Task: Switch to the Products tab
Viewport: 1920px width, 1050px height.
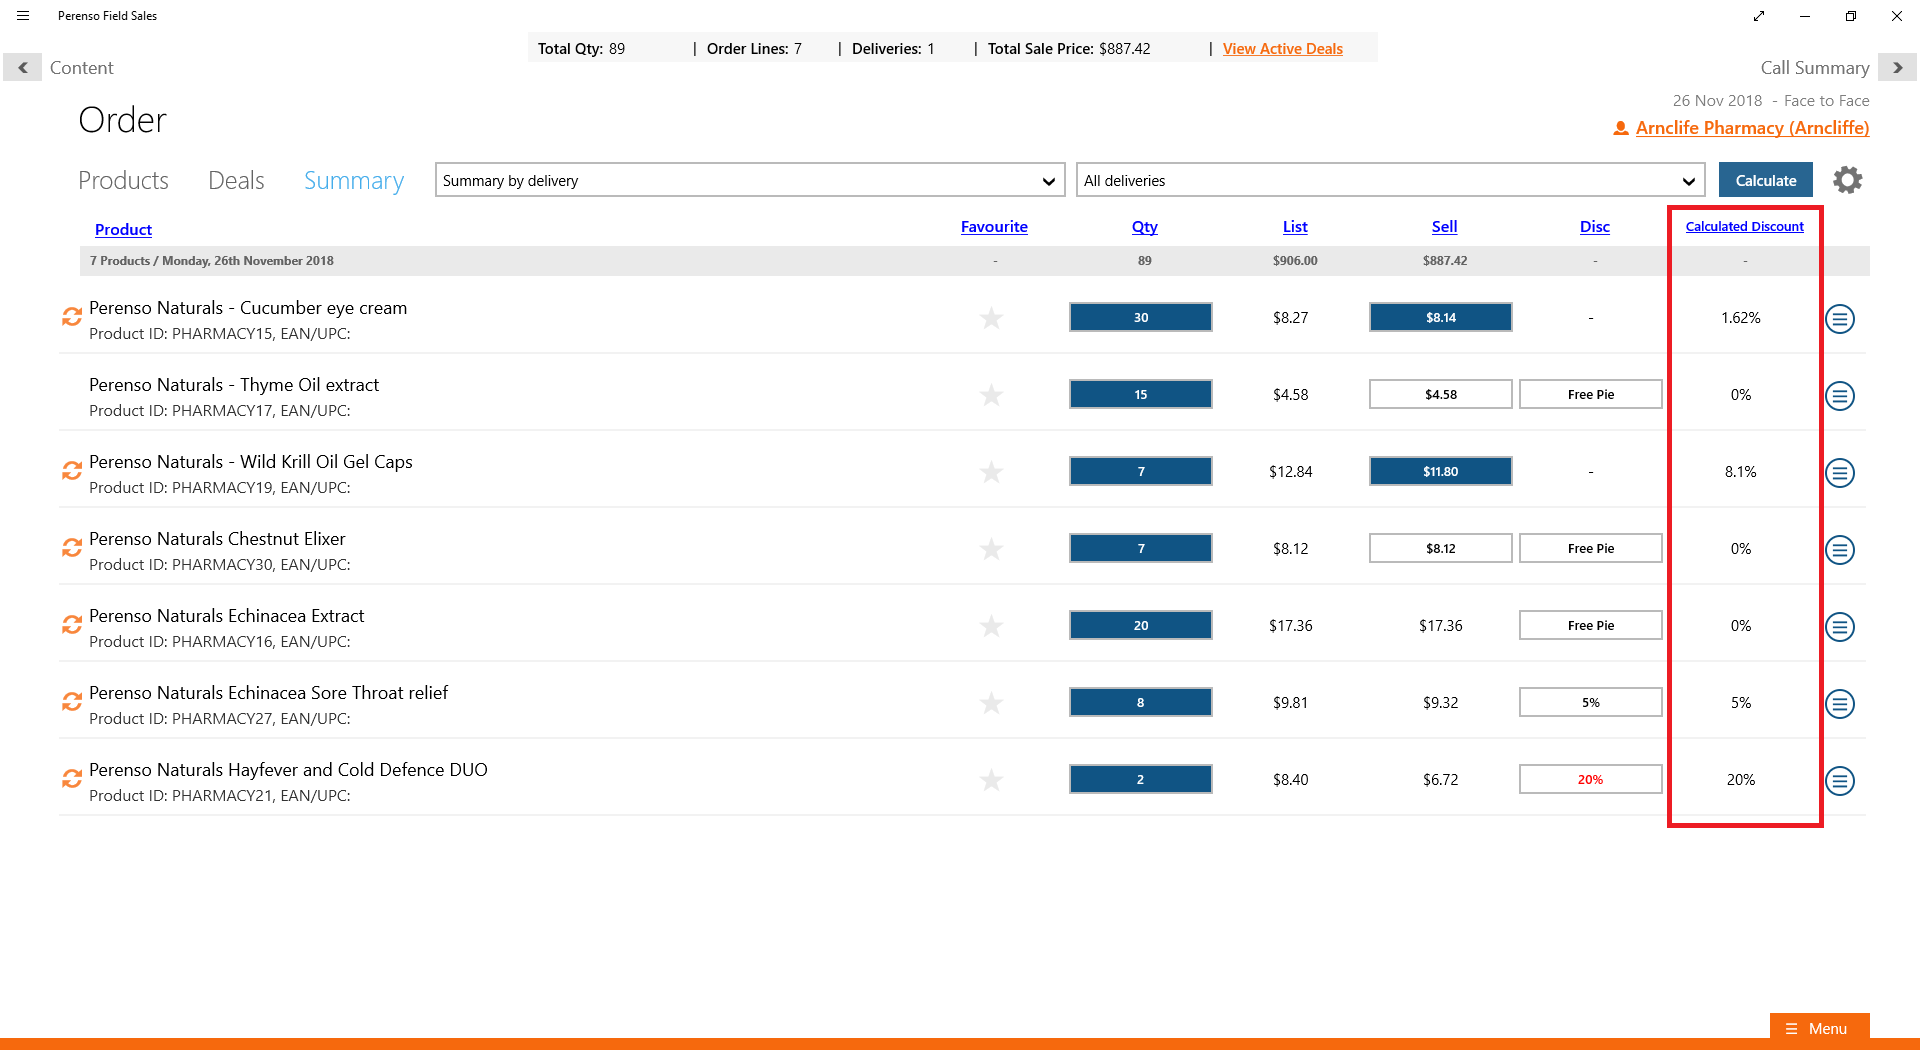Action: [123, 180]
